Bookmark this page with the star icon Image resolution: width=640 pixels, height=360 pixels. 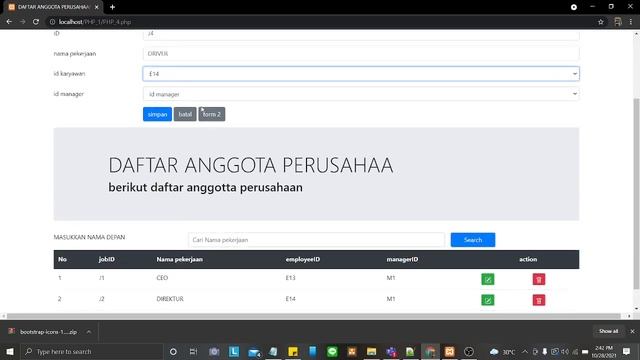pyautogui.click(x=600, y=22)
